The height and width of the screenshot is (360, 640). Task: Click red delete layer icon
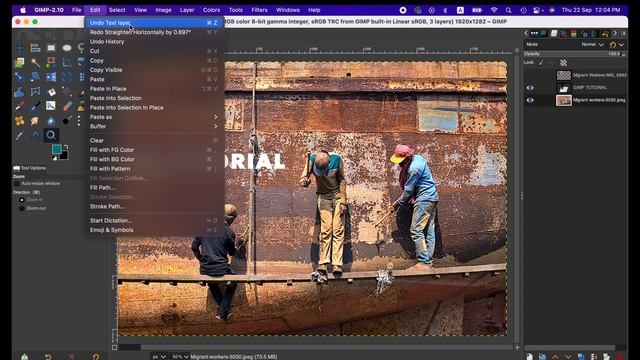(620, 357)
